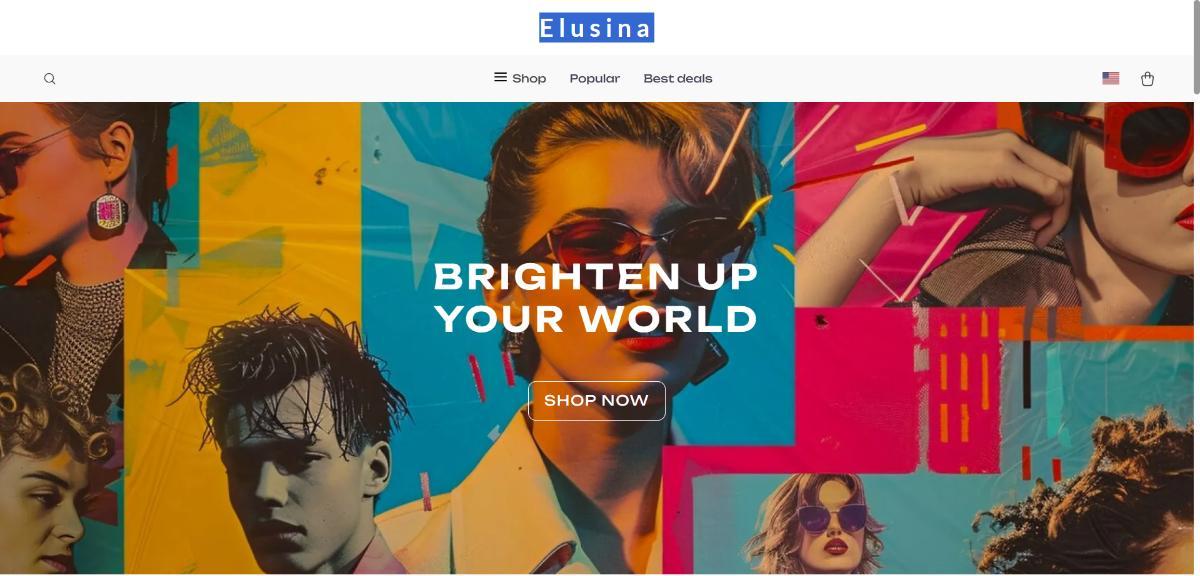Screen dimensions: 1200x576
Task: Click the square earring on left woman
Action: 108,213
